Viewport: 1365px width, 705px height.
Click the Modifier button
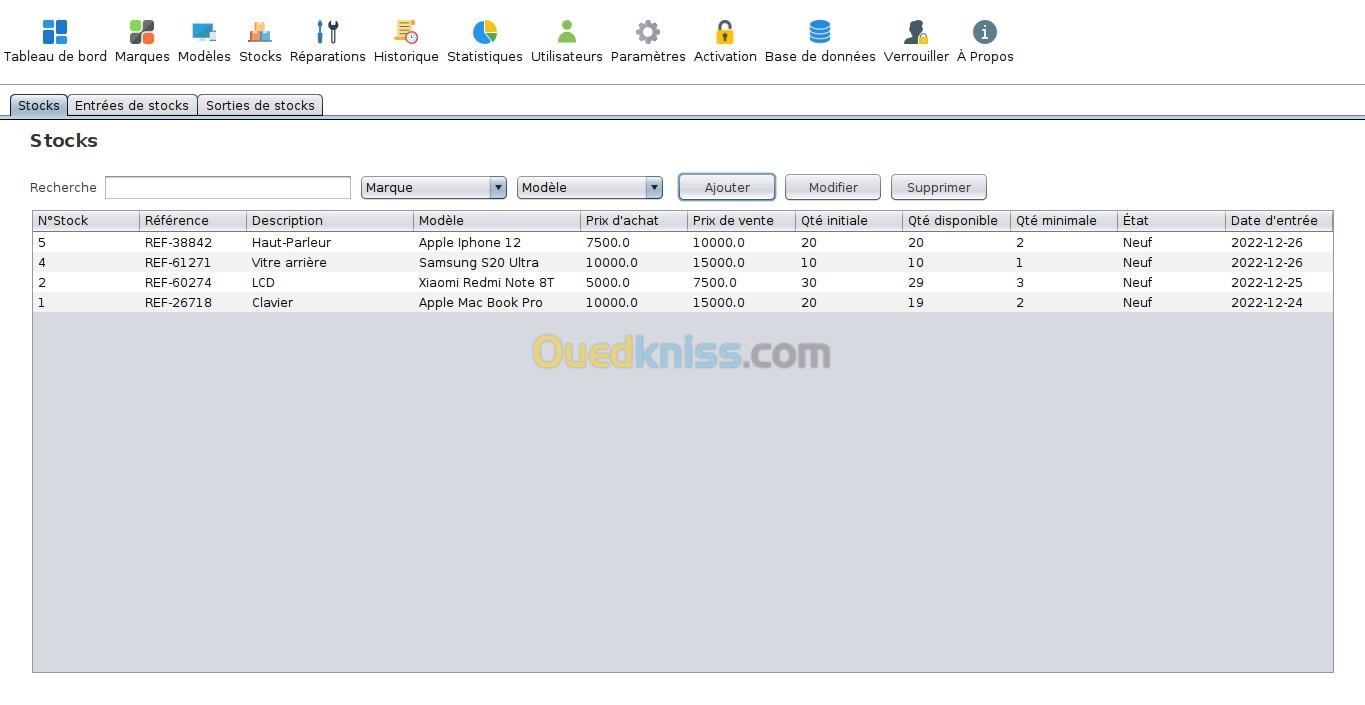pos(833,187)
